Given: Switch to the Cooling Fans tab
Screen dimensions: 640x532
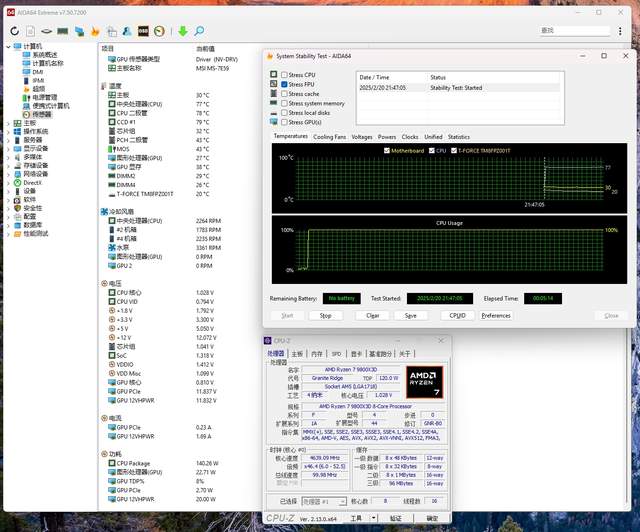Looking at the screenshot, I should [329, 137].
